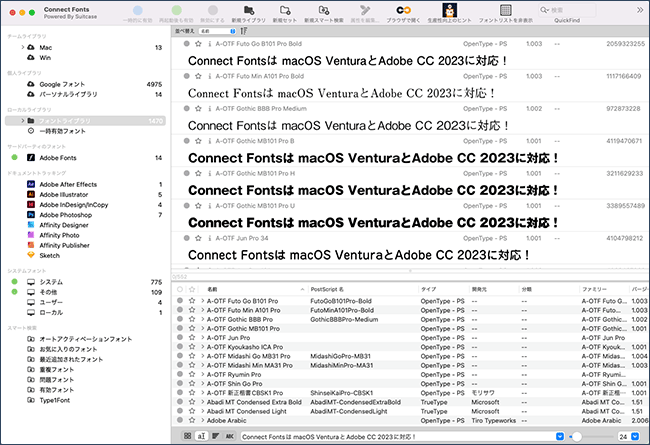650x445 pixels.
Task: Toggle activation dot for A-OTF Futo Go B101 Pro Bold preview
Action: [x=187, y=44]
